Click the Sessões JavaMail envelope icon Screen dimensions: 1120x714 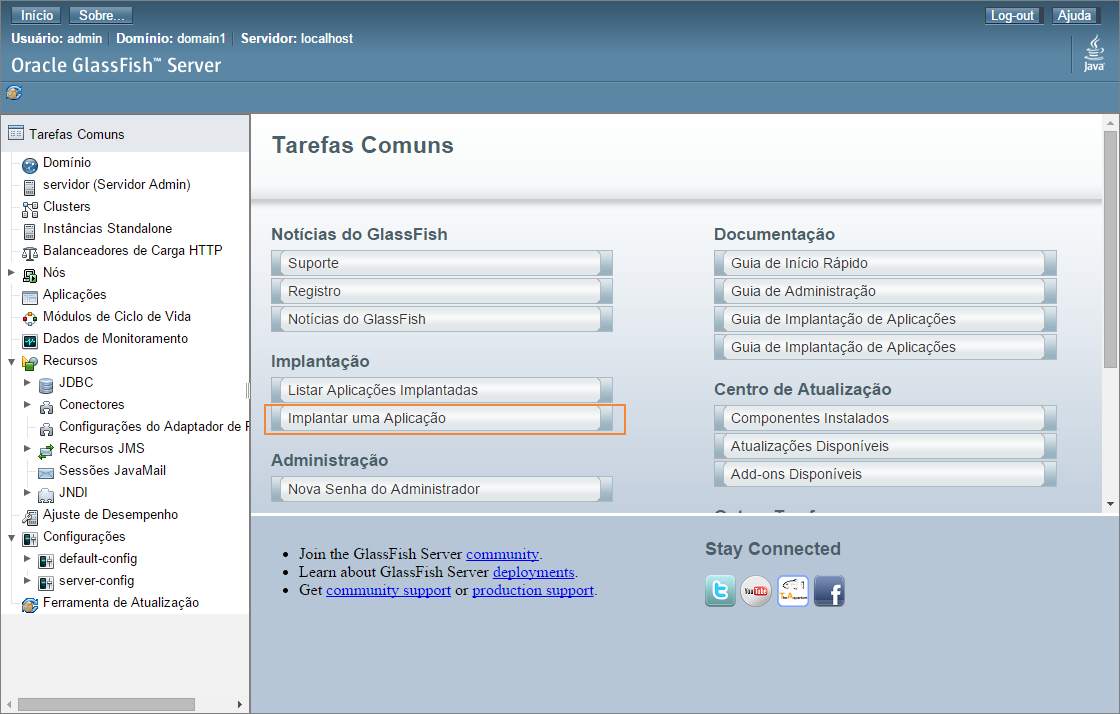[x=46, y=473]
